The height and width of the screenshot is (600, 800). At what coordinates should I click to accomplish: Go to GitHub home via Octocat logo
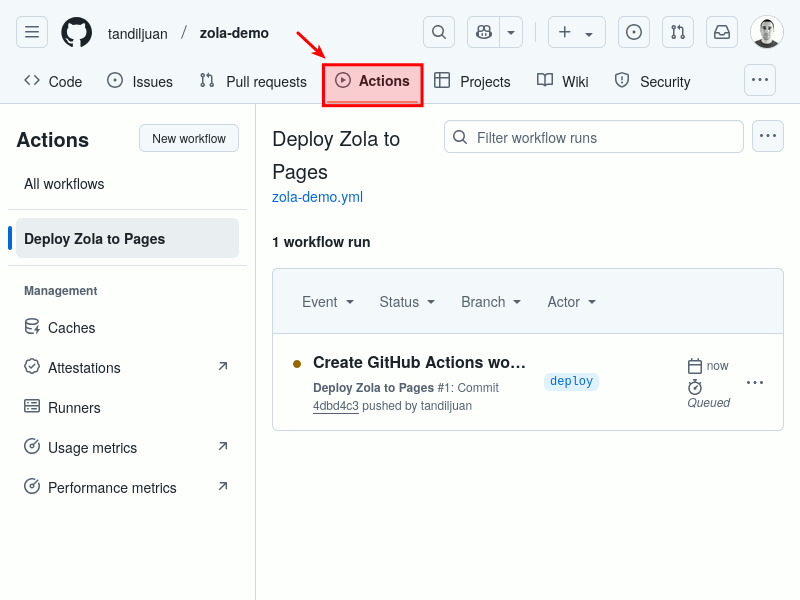pos(77,32)
